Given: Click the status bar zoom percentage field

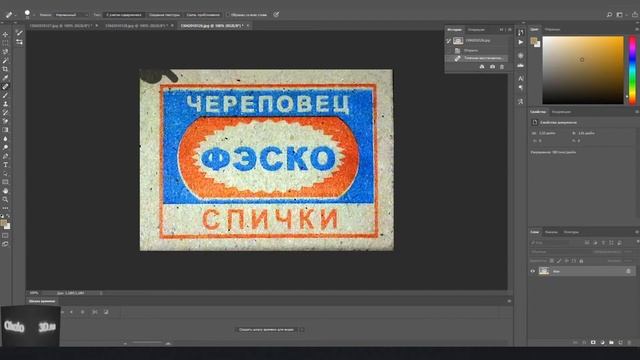Looking at the screenshot, I should (34, 293).
